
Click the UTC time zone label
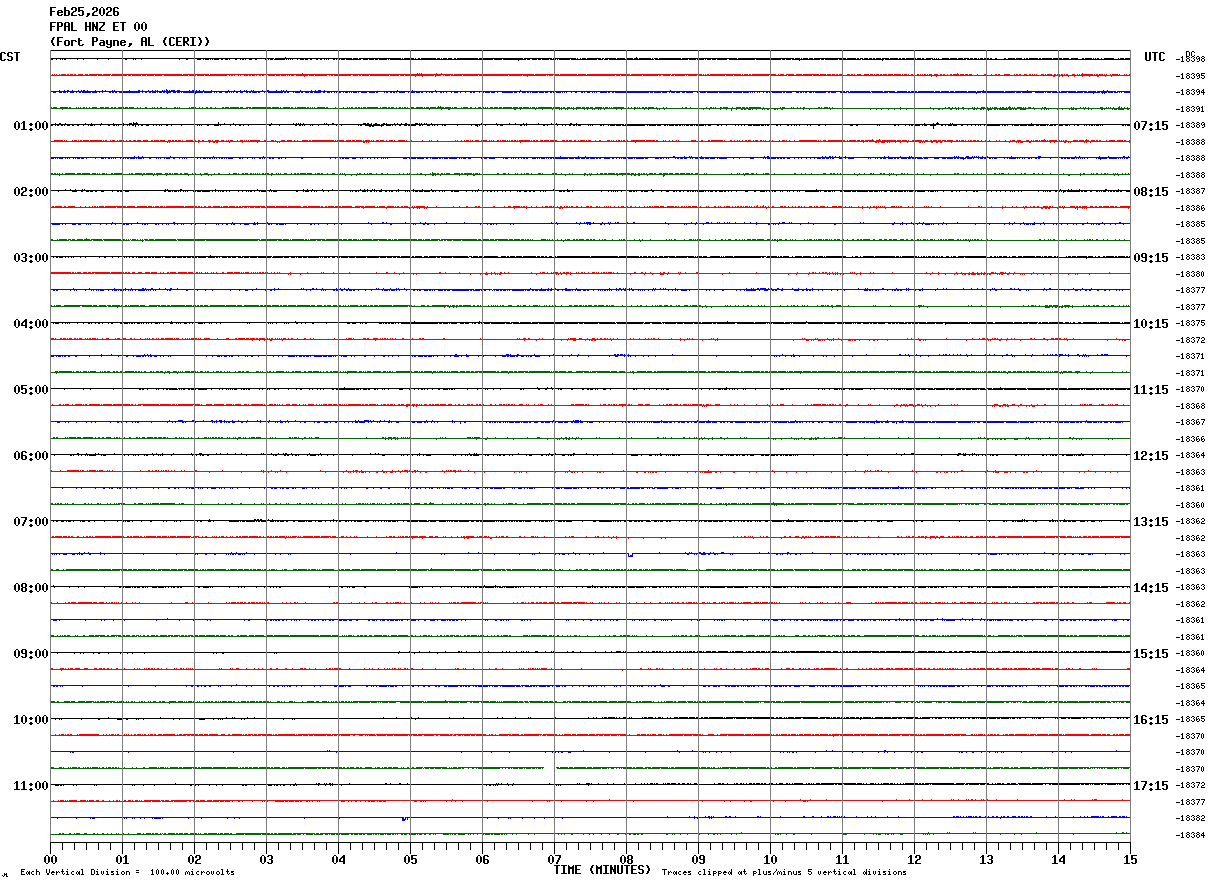pyautogui.click(x=1155, y=57)
